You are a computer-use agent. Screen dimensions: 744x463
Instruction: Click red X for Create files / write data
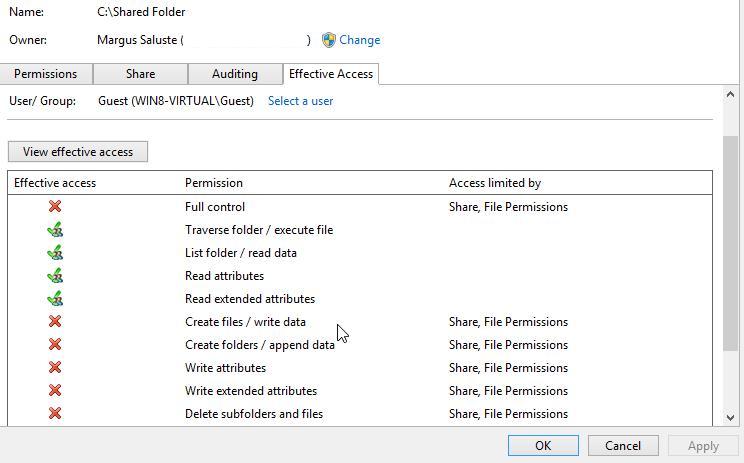click(x=55, y=322)
